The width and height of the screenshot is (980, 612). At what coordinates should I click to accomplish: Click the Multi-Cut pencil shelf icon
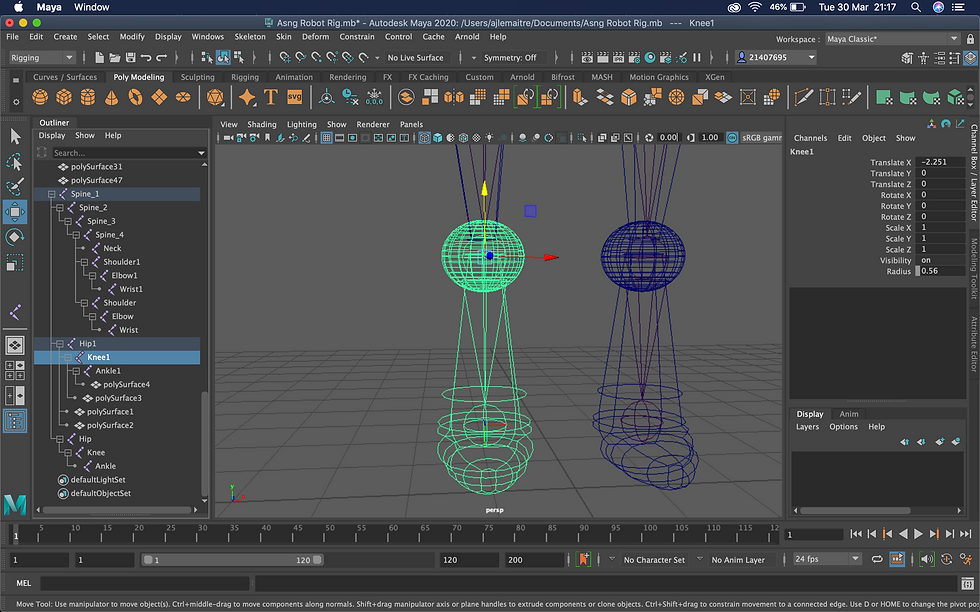click(x=804, y=97)
